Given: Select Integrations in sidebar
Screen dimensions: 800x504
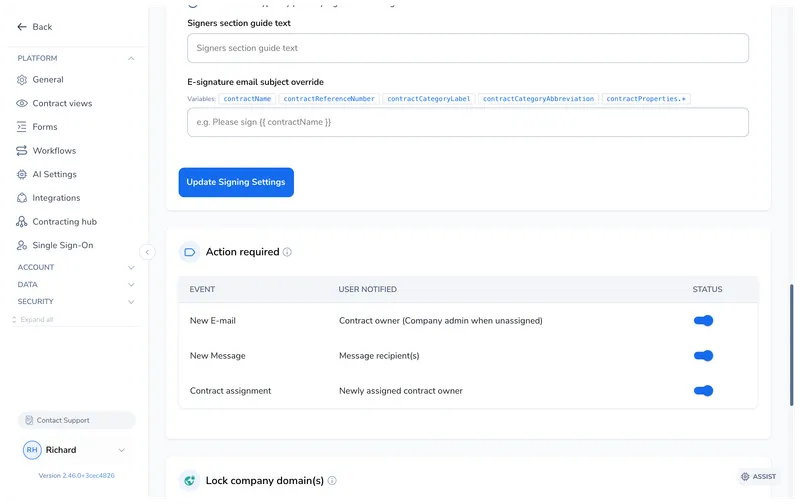Looking at the screenshot, I should click(x=56, y=198).
